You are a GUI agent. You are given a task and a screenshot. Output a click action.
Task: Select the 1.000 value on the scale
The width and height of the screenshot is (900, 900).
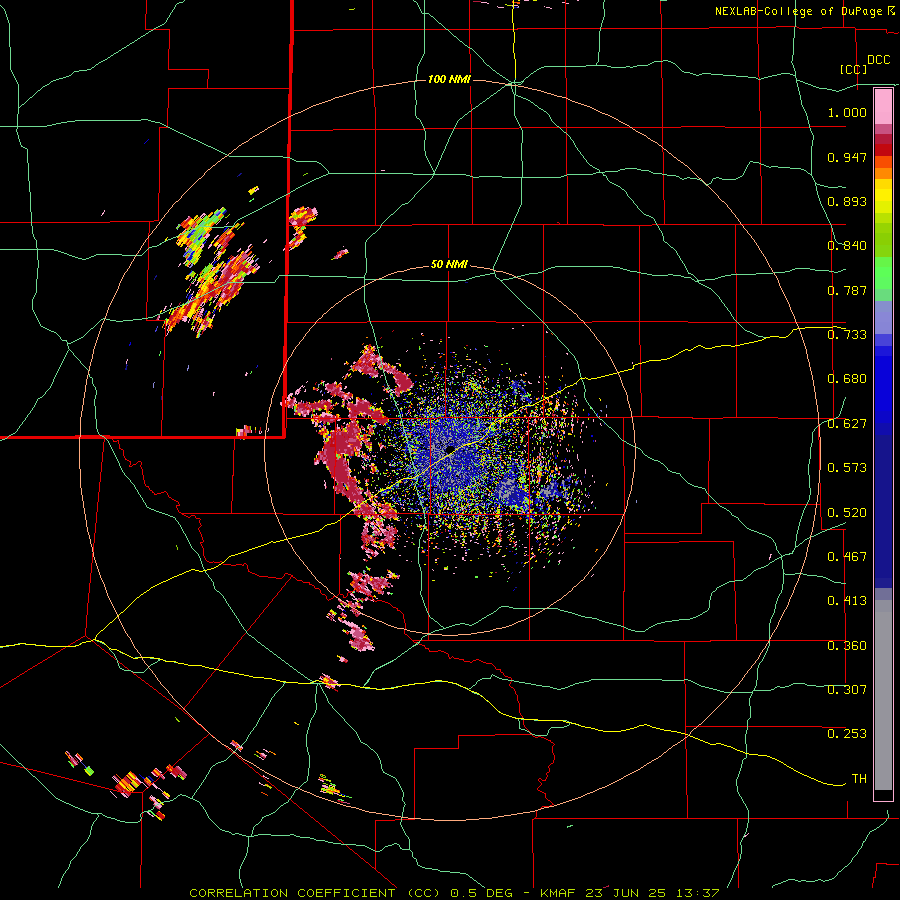coord(847,112)
